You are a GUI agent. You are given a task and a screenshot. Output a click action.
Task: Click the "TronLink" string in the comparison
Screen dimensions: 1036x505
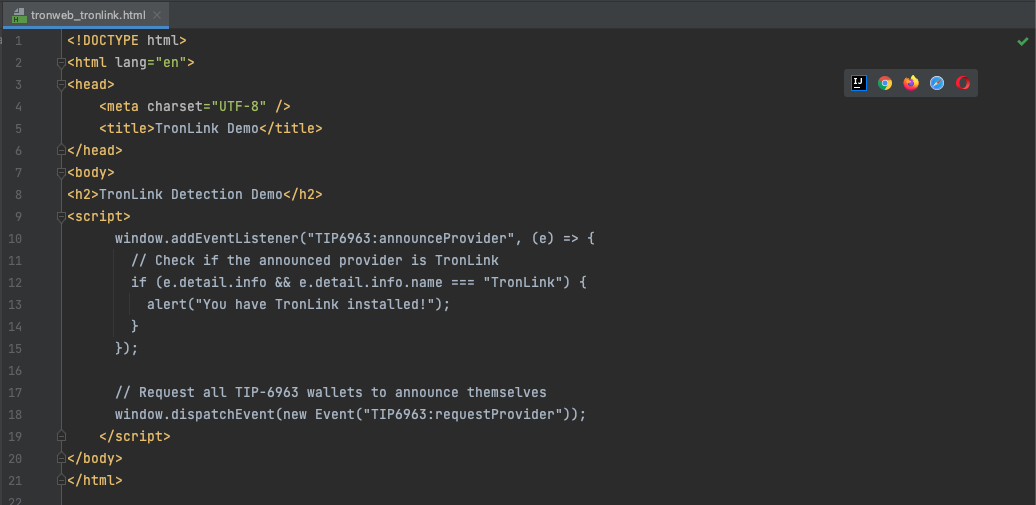click(523, 282)
